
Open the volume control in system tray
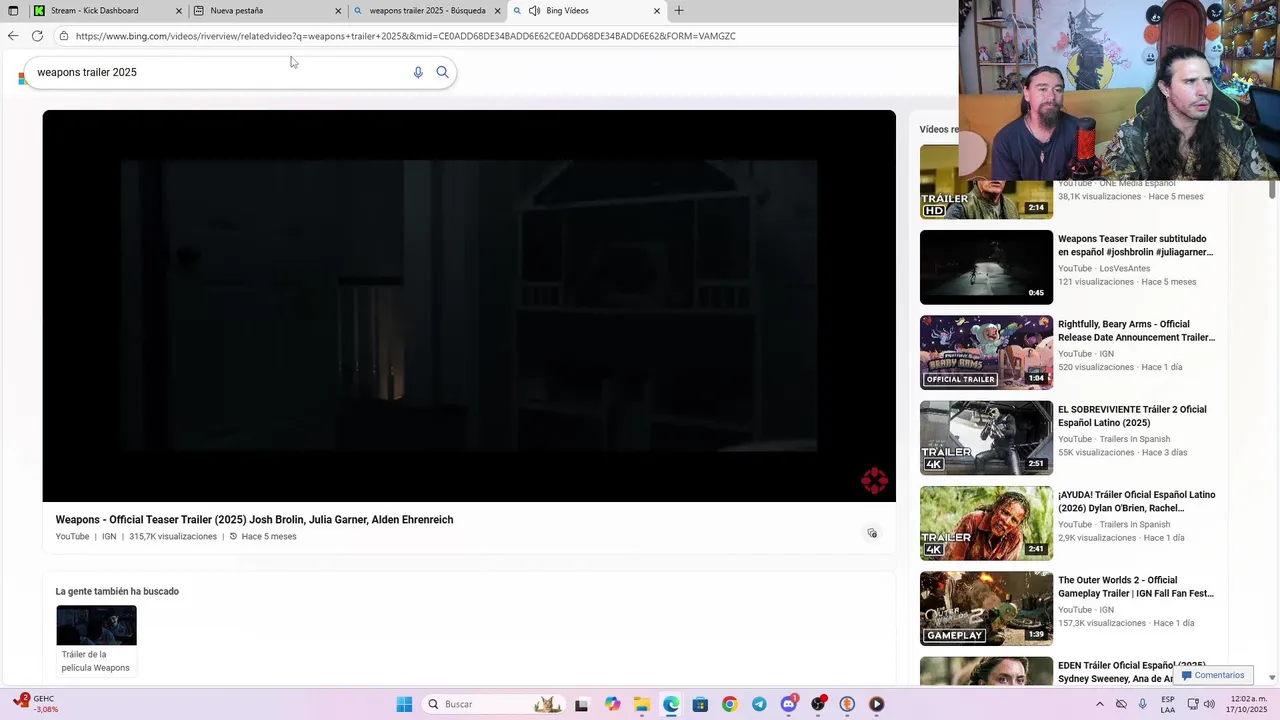(1208, 704)
